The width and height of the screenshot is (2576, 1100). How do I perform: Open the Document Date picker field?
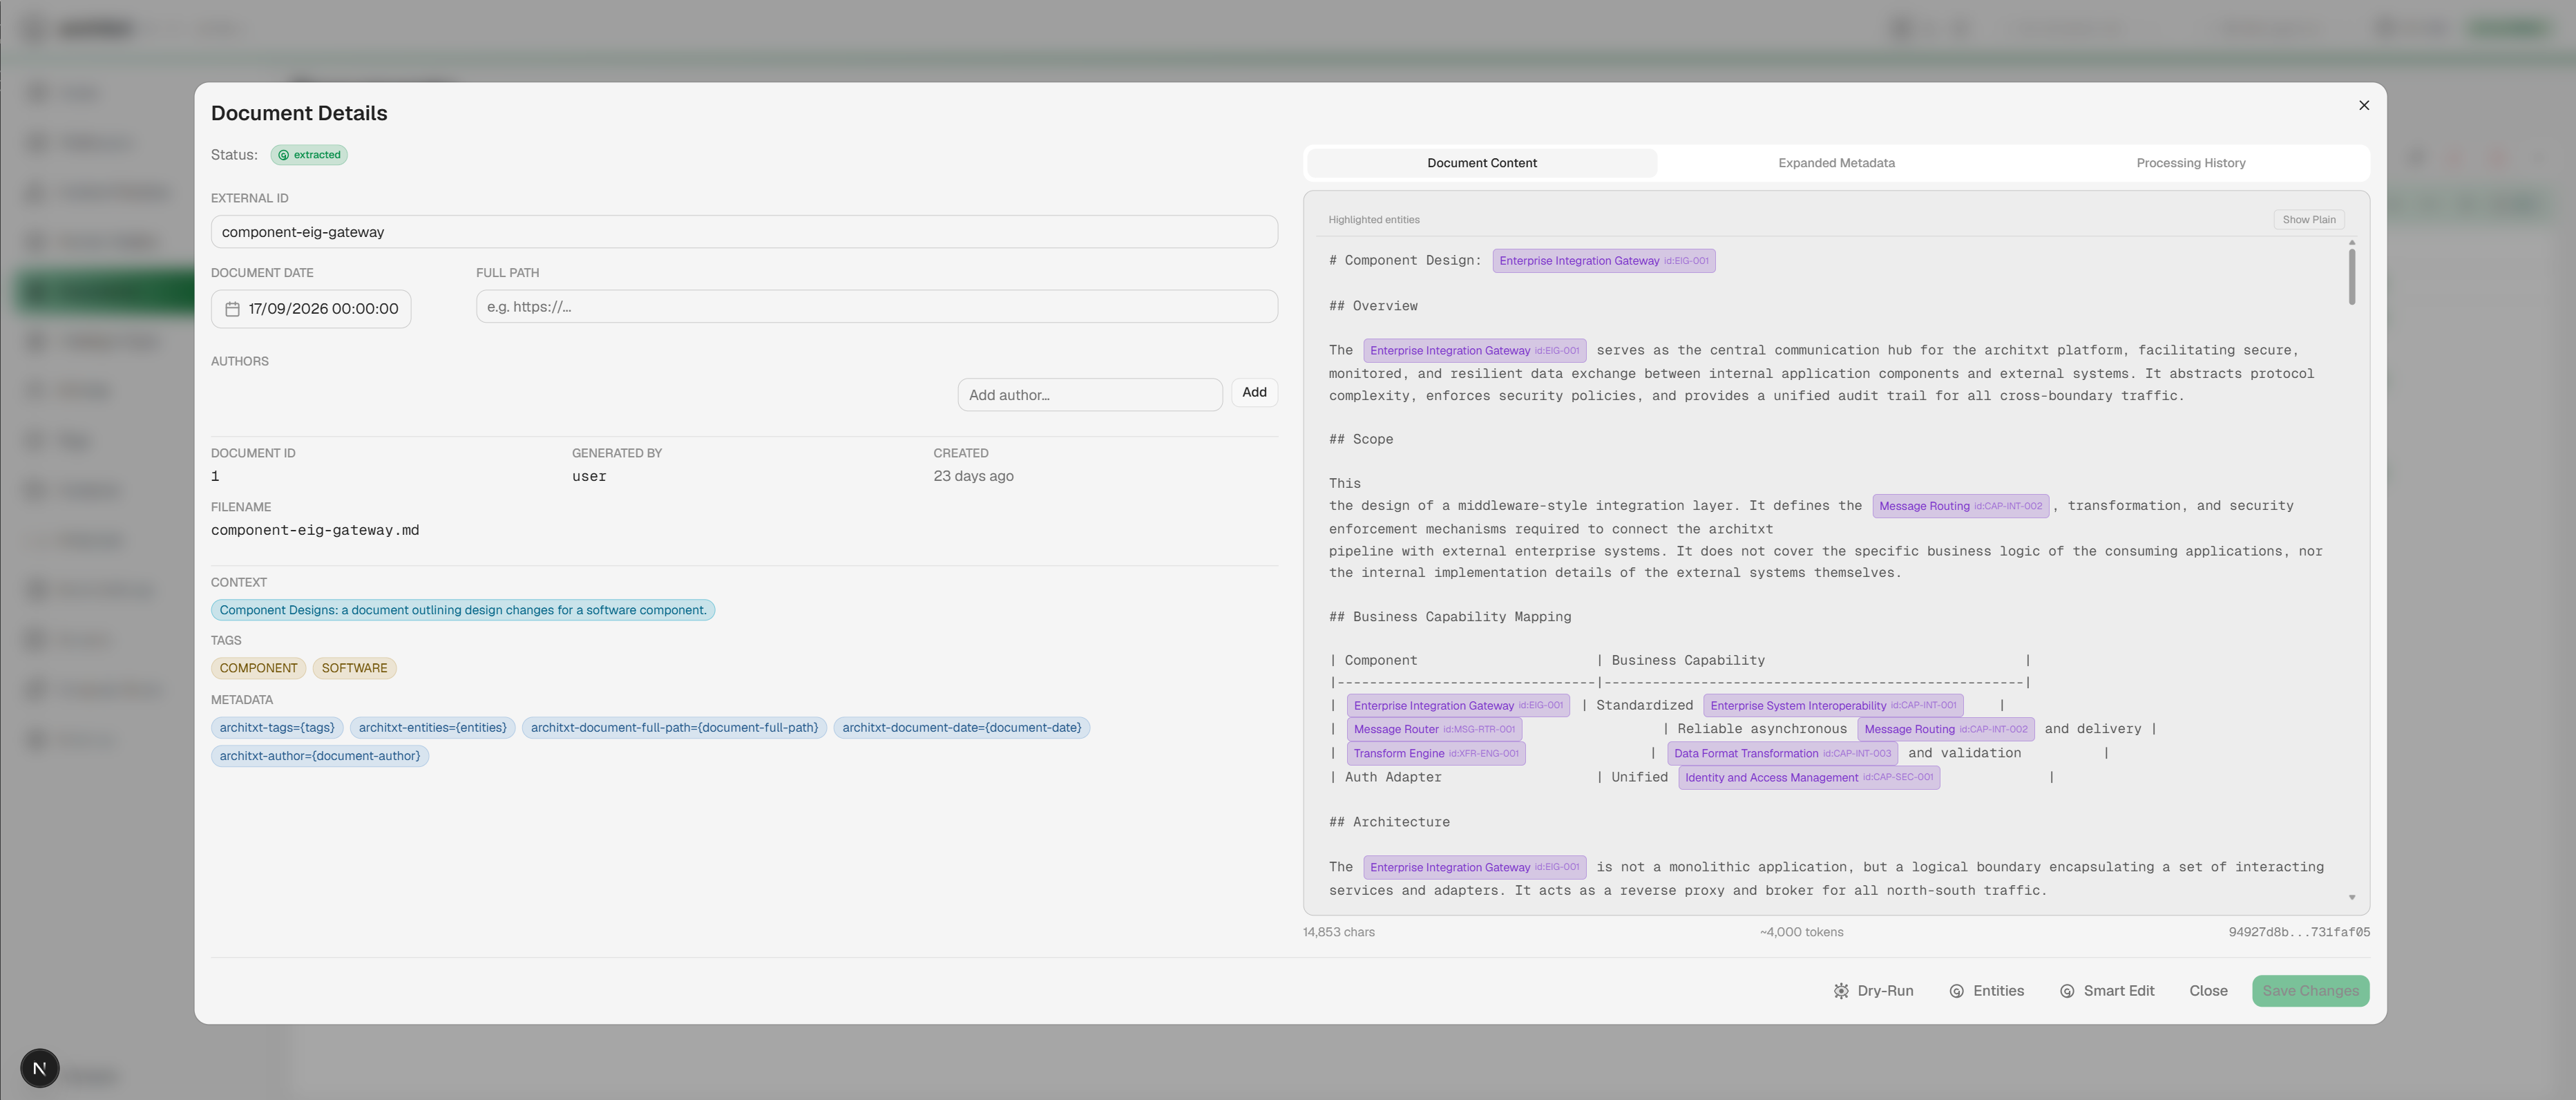(311, 309)
